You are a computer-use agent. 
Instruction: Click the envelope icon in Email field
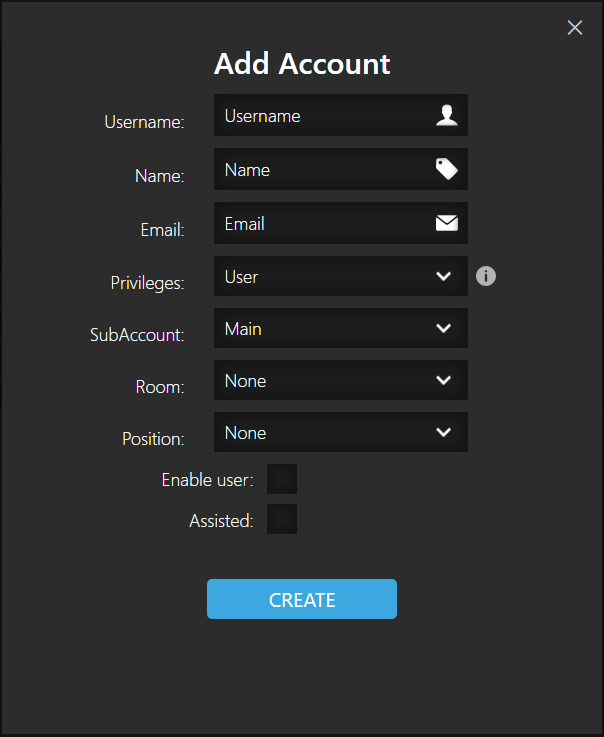pos(447,223)
